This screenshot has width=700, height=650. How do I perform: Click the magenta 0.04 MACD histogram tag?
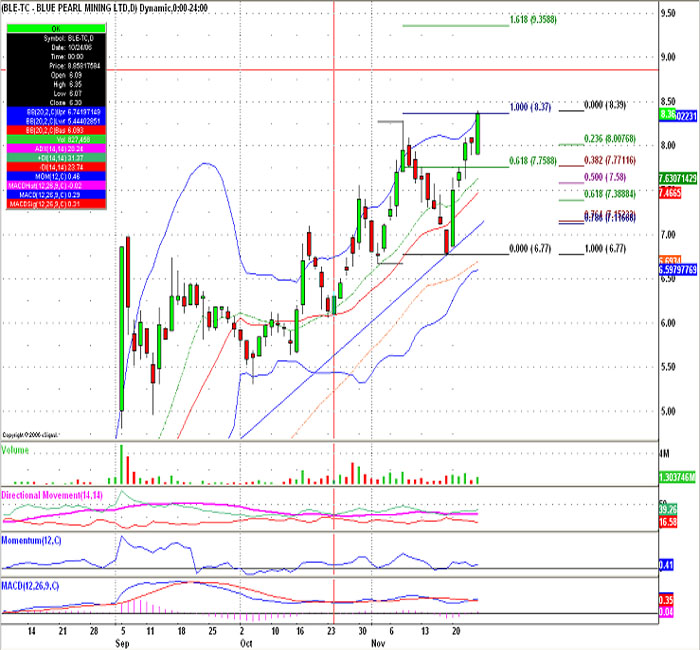[x=666, y=612]
